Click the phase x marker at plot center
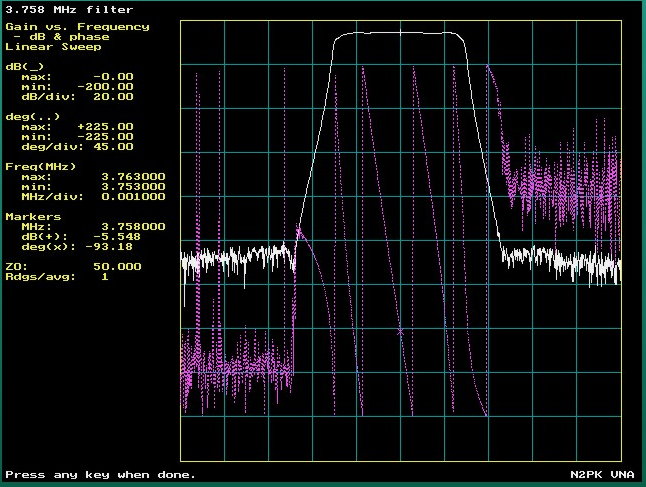This screenshot has height=487, width=646. pos(400,331)
